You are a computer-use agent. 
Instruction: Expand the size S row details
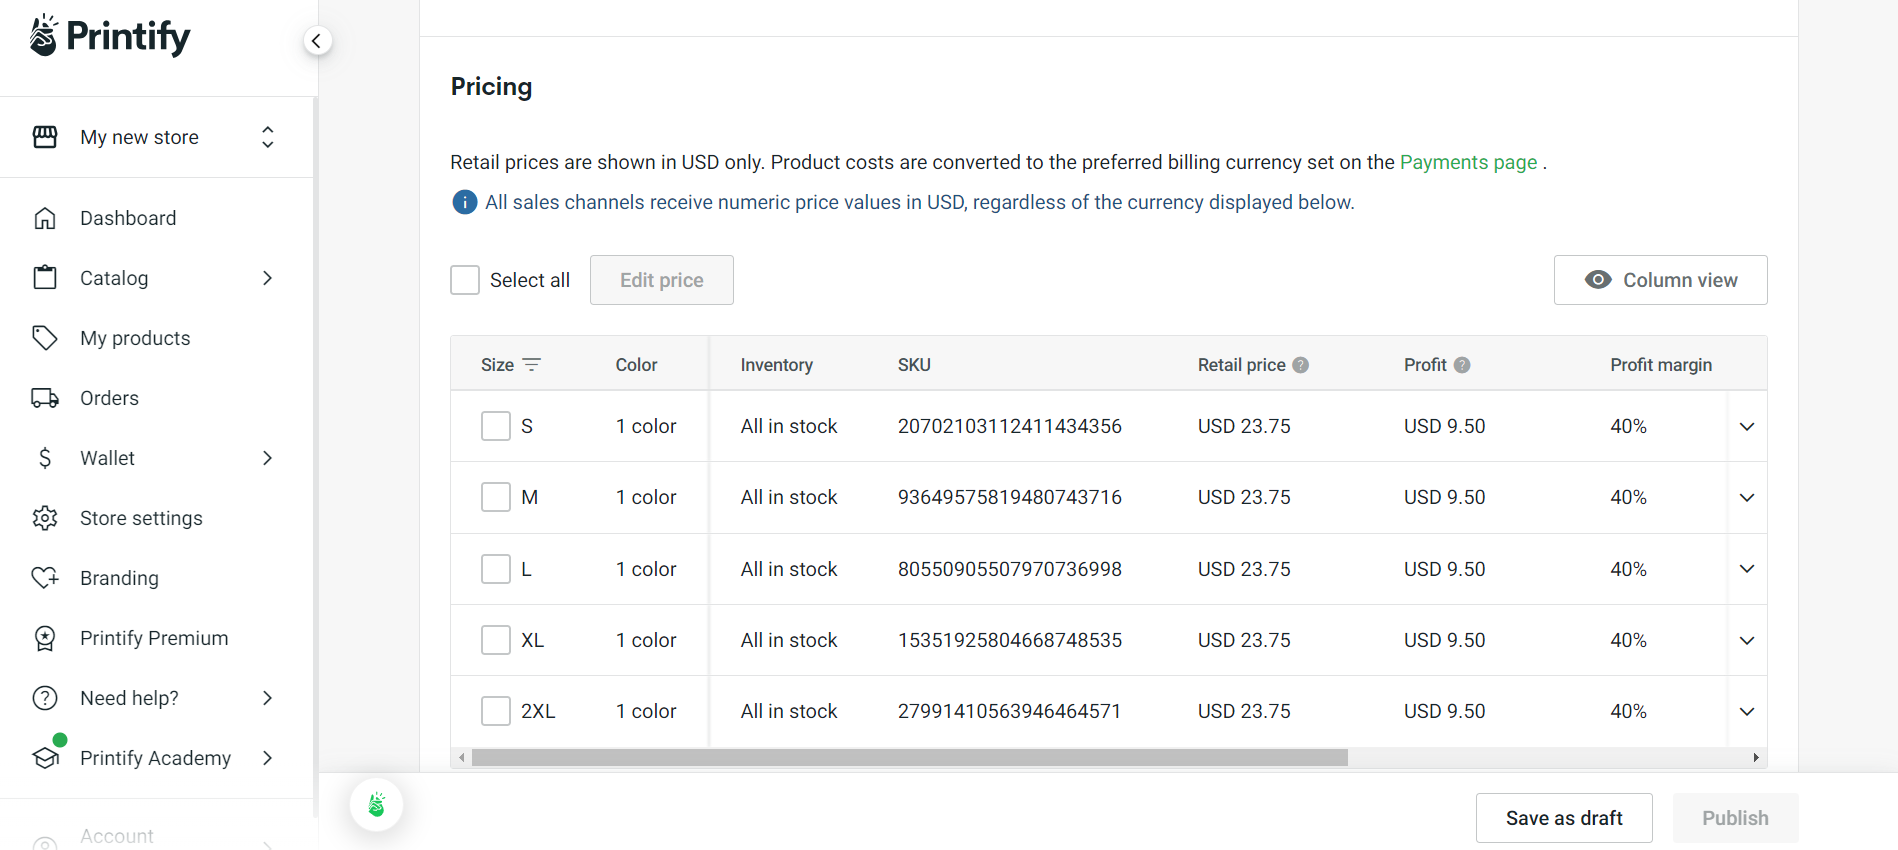point(1747,427)
